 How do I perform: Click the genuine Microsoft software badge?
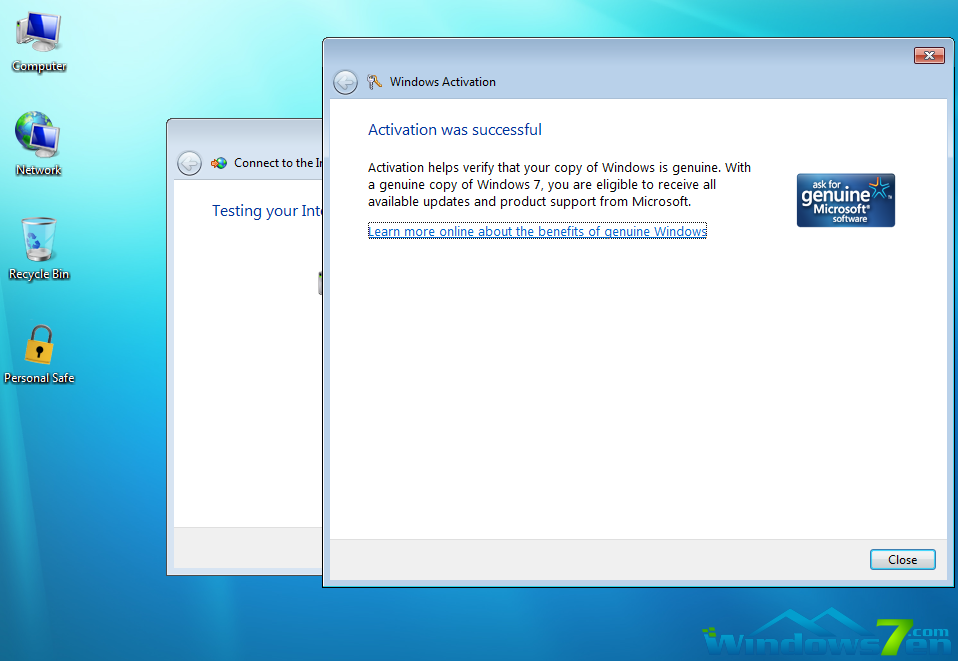point(845,200)
